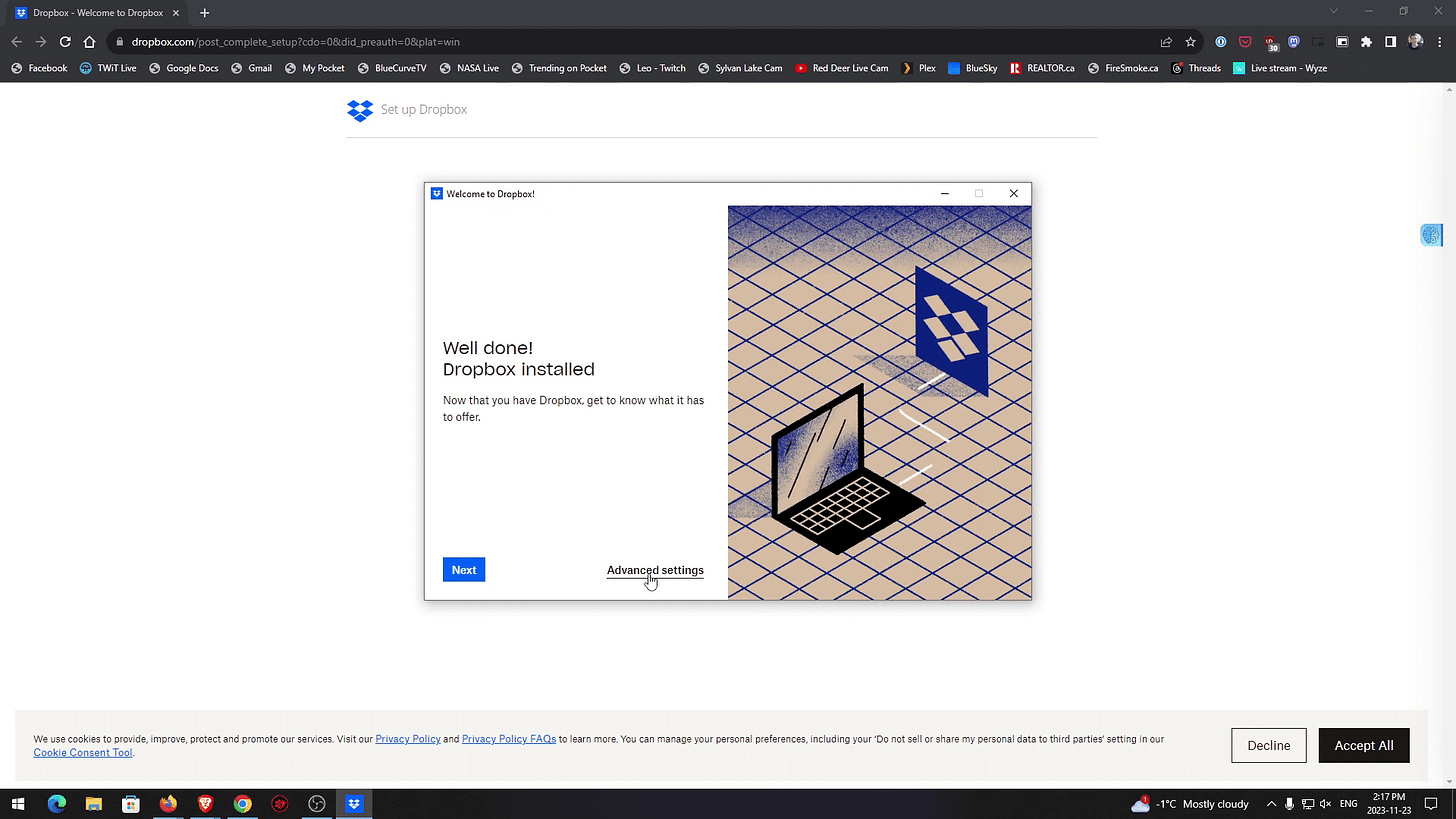Select the Dropbox - Welcome to Dropbox tab
1456x819 pixels.
click(98, 13)
